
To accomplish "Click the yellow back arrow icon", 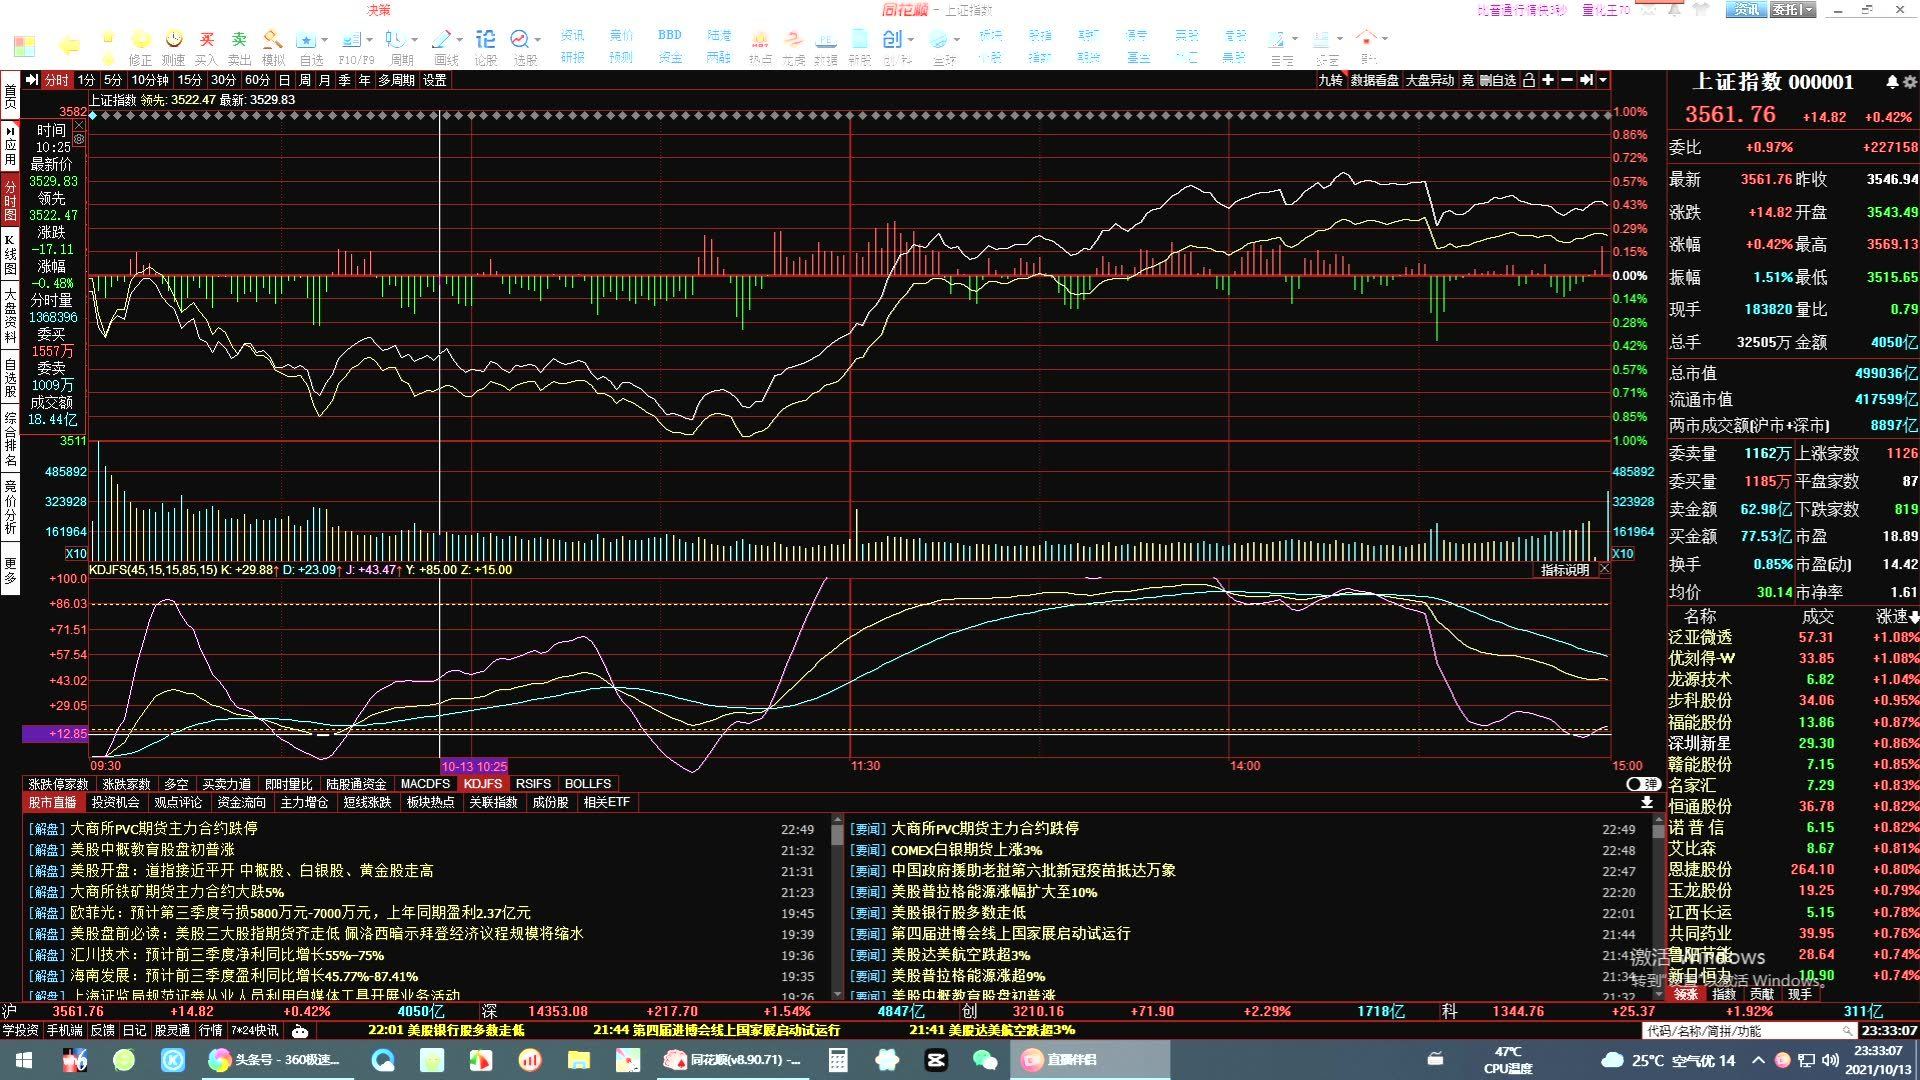I will pos(69,45).
